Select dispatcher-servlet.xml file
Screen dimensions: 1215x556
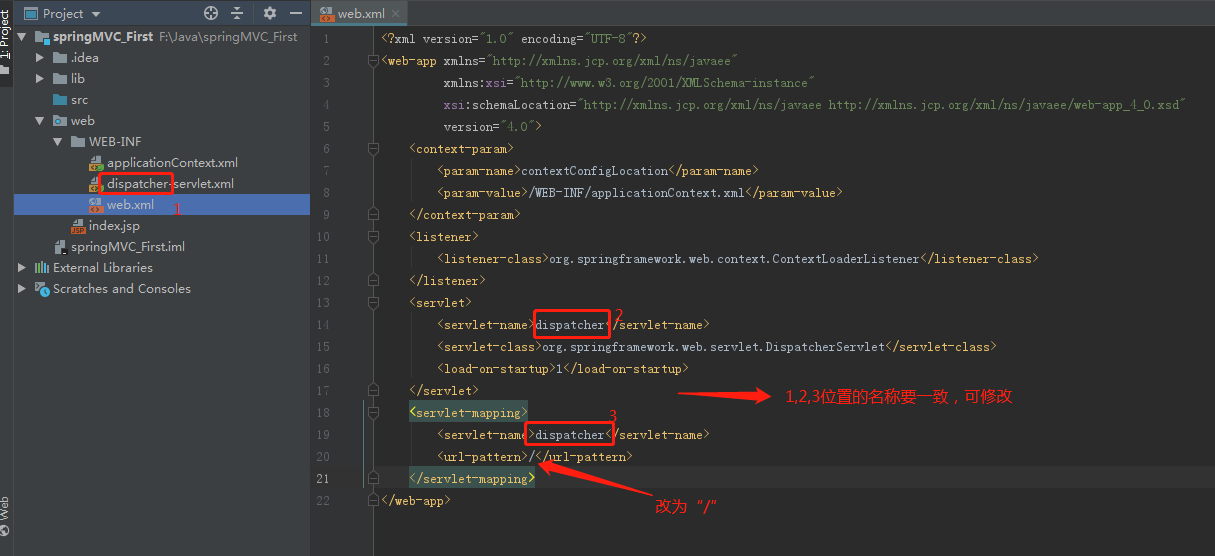pyautogui.click(x=169, y=184)
